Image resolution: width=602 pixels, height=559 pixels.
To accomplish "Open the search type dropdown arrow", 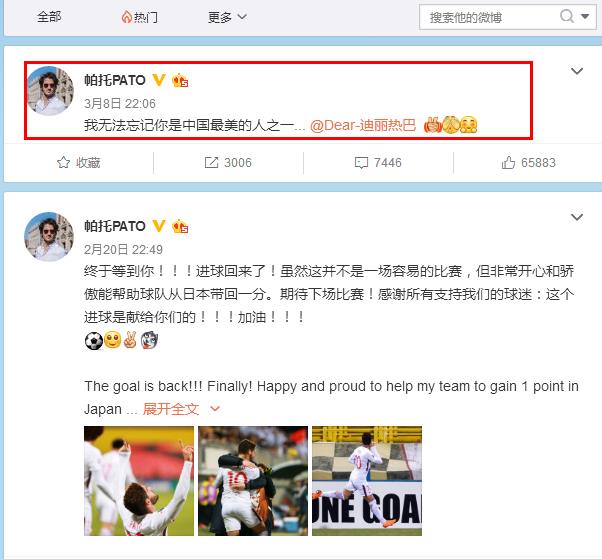I will [585, 17].
